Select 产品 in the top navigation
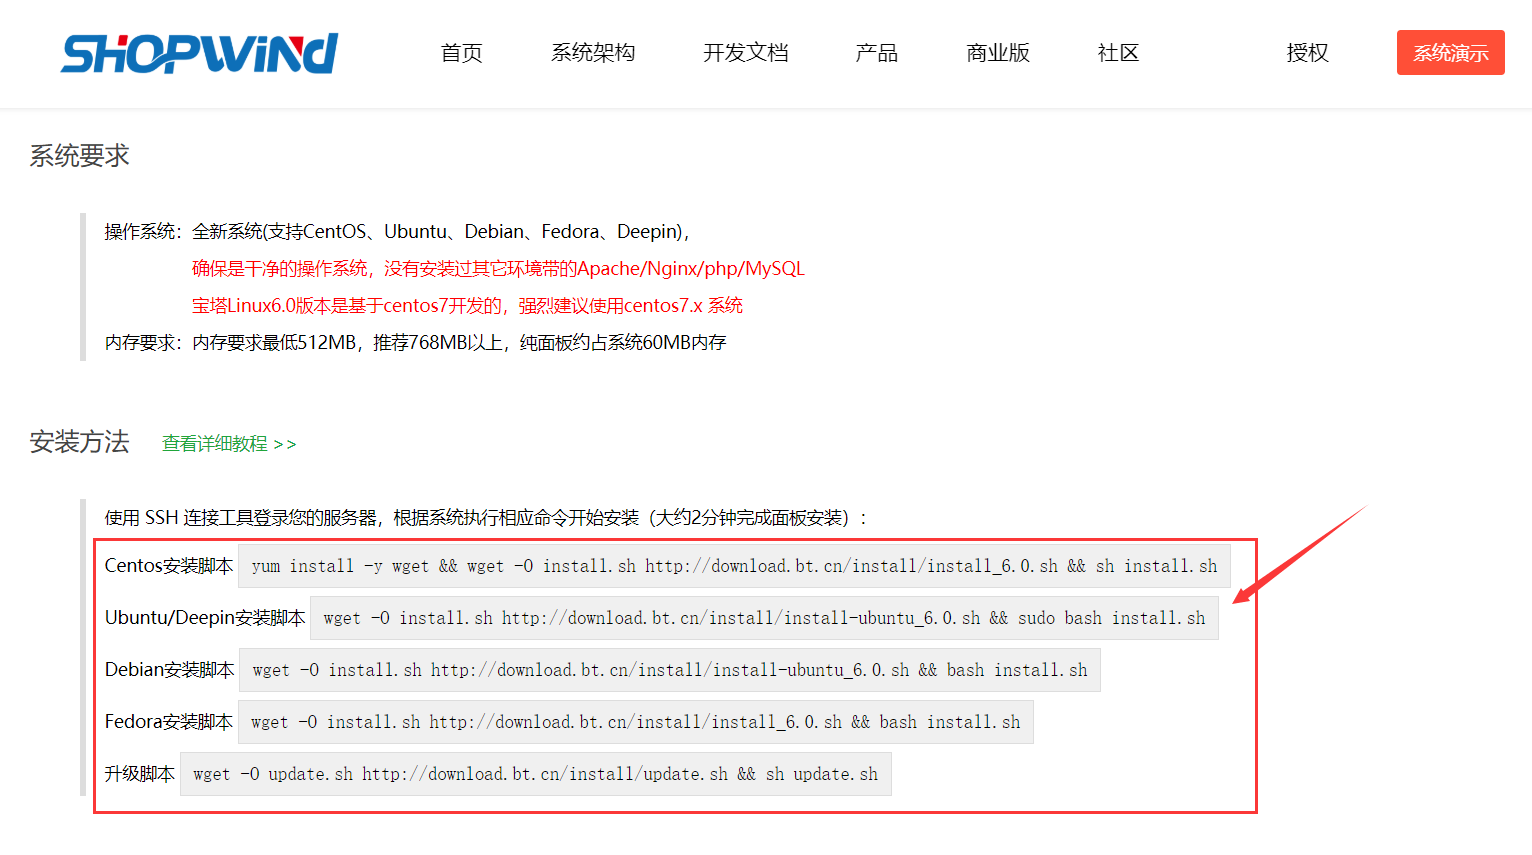 coord(877,53)
